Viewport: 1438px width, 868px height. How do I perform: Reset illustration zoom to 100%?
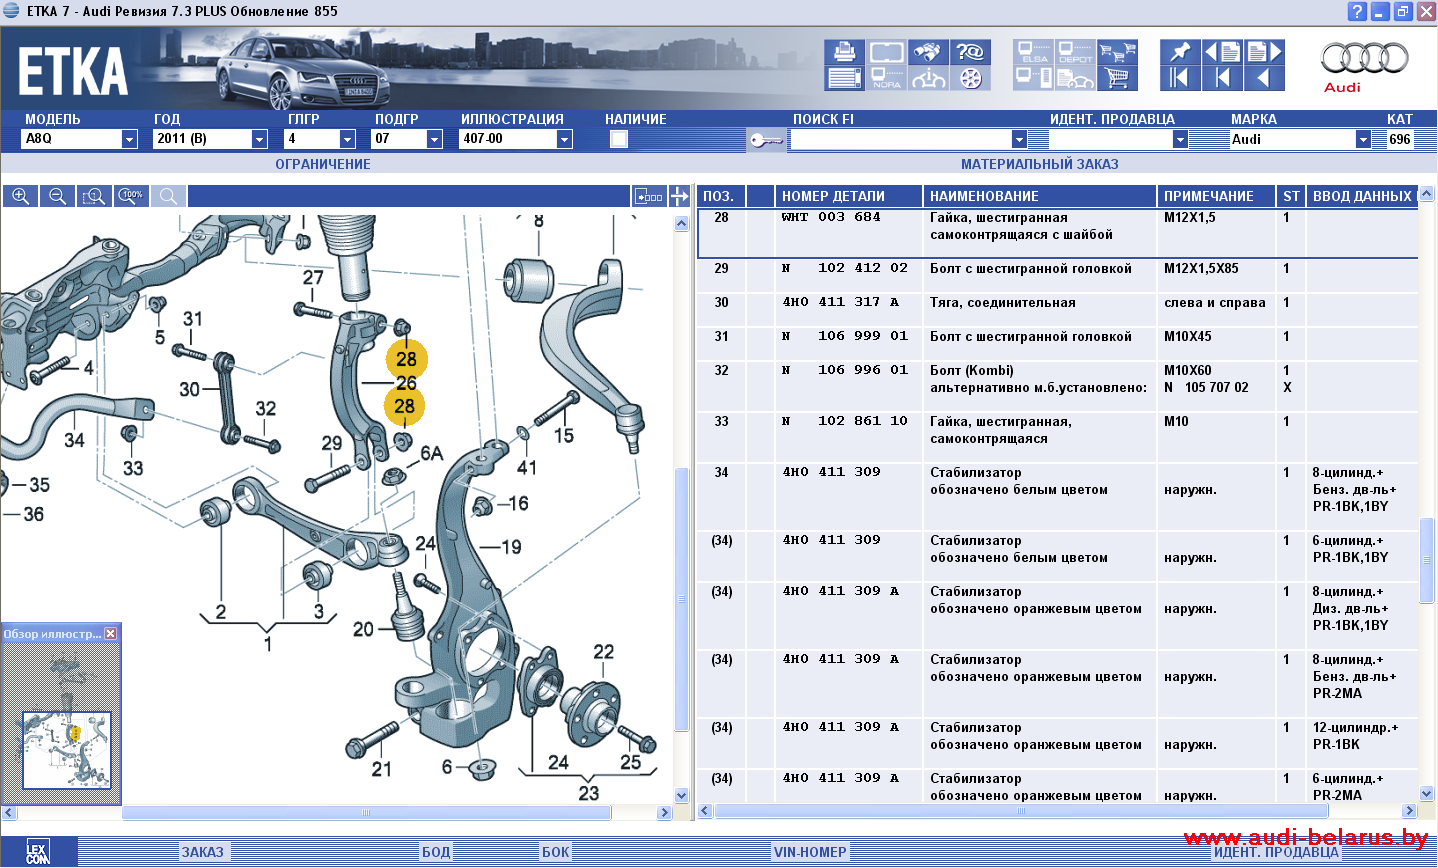[x=131, y=196]
